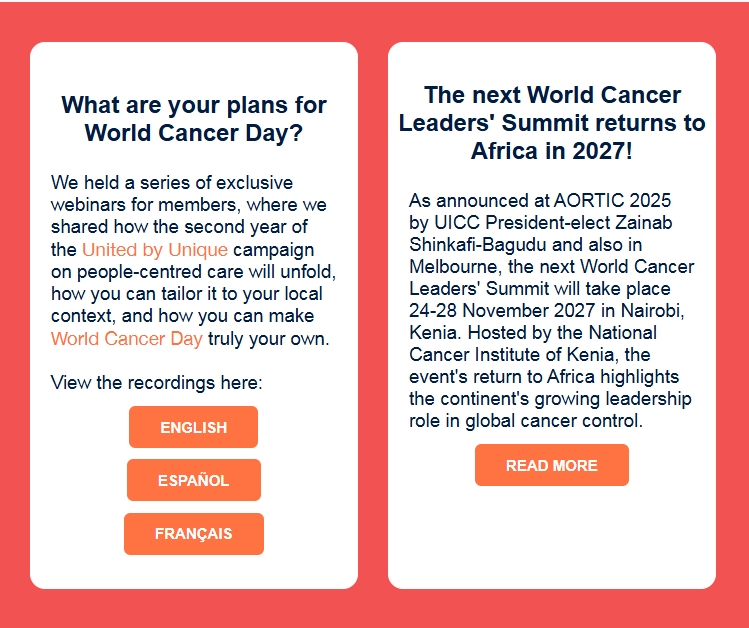Click the exclusive webinars paragraph's first line
This screenshot has height=628, width=749.
pos(172,183)
